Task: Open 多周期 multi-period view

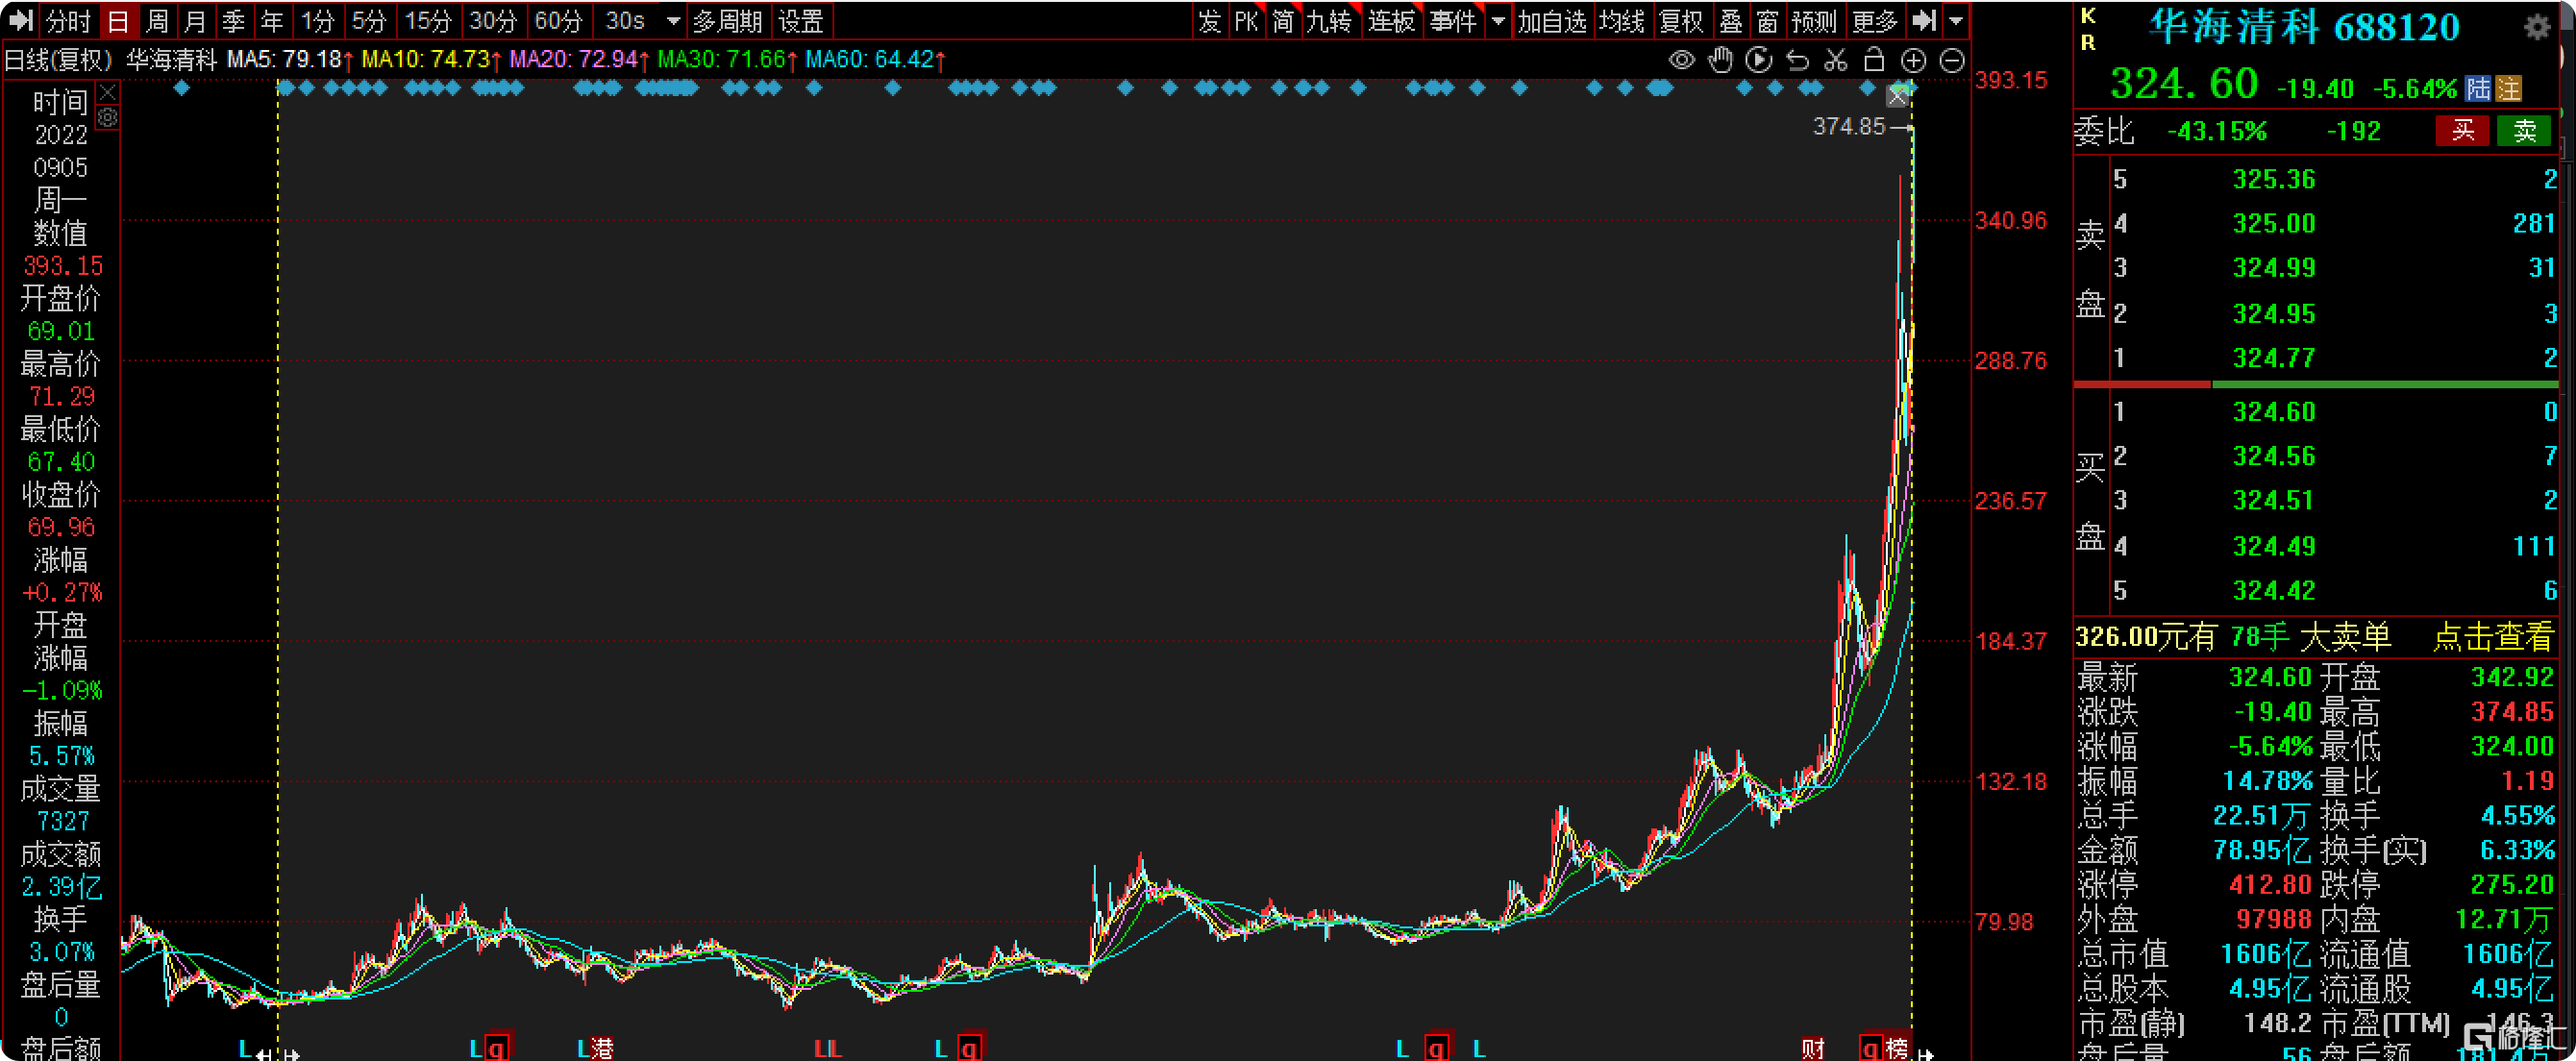Action: point(728,21)
